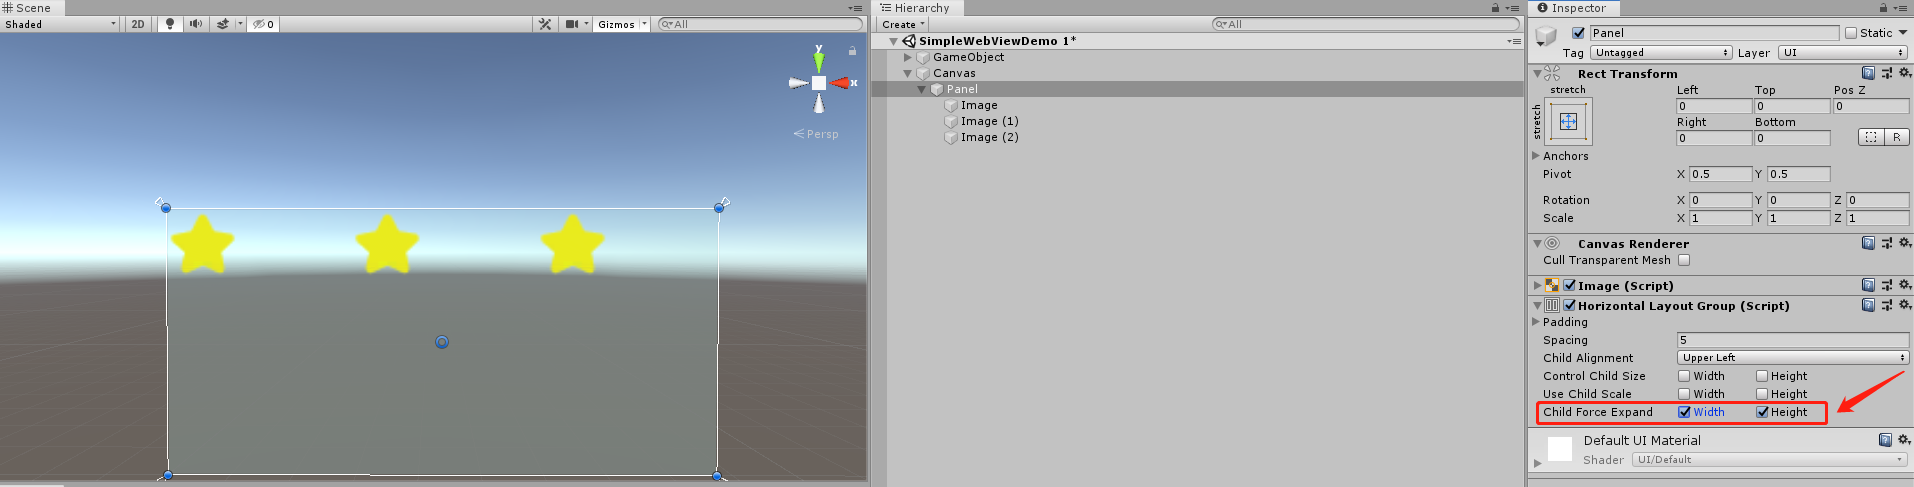Screen dimensions: 1914x487
Task: Expand the Anchors section
Action: 1536,156
